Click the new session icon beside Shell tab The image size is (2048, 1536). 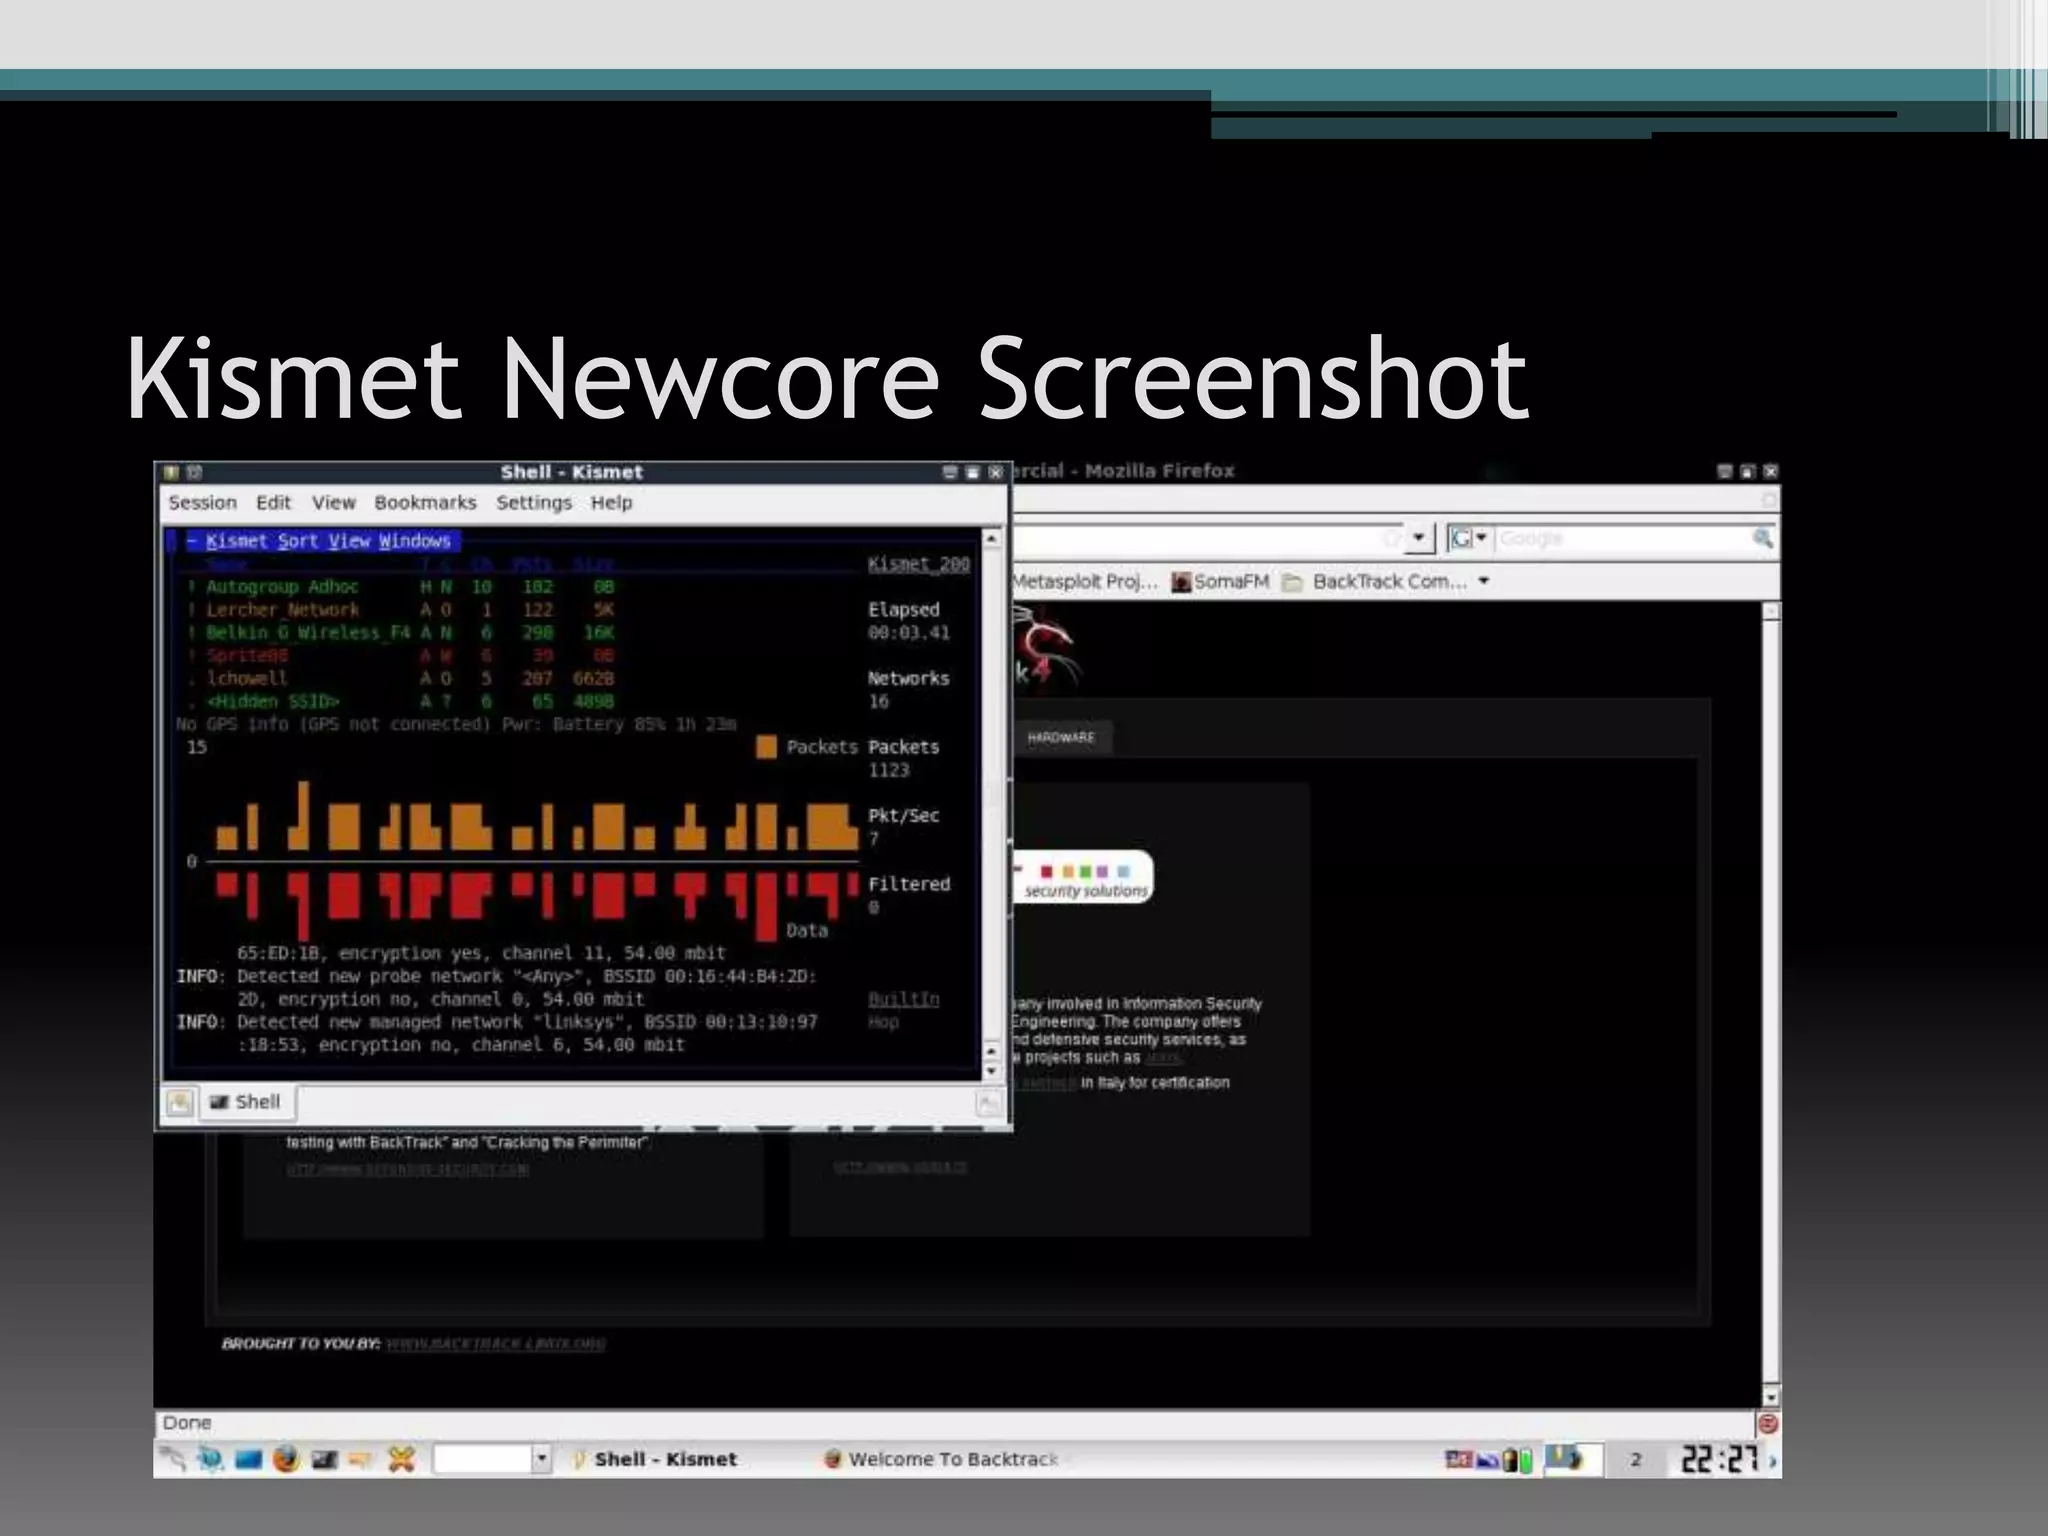coord(180,1102)
